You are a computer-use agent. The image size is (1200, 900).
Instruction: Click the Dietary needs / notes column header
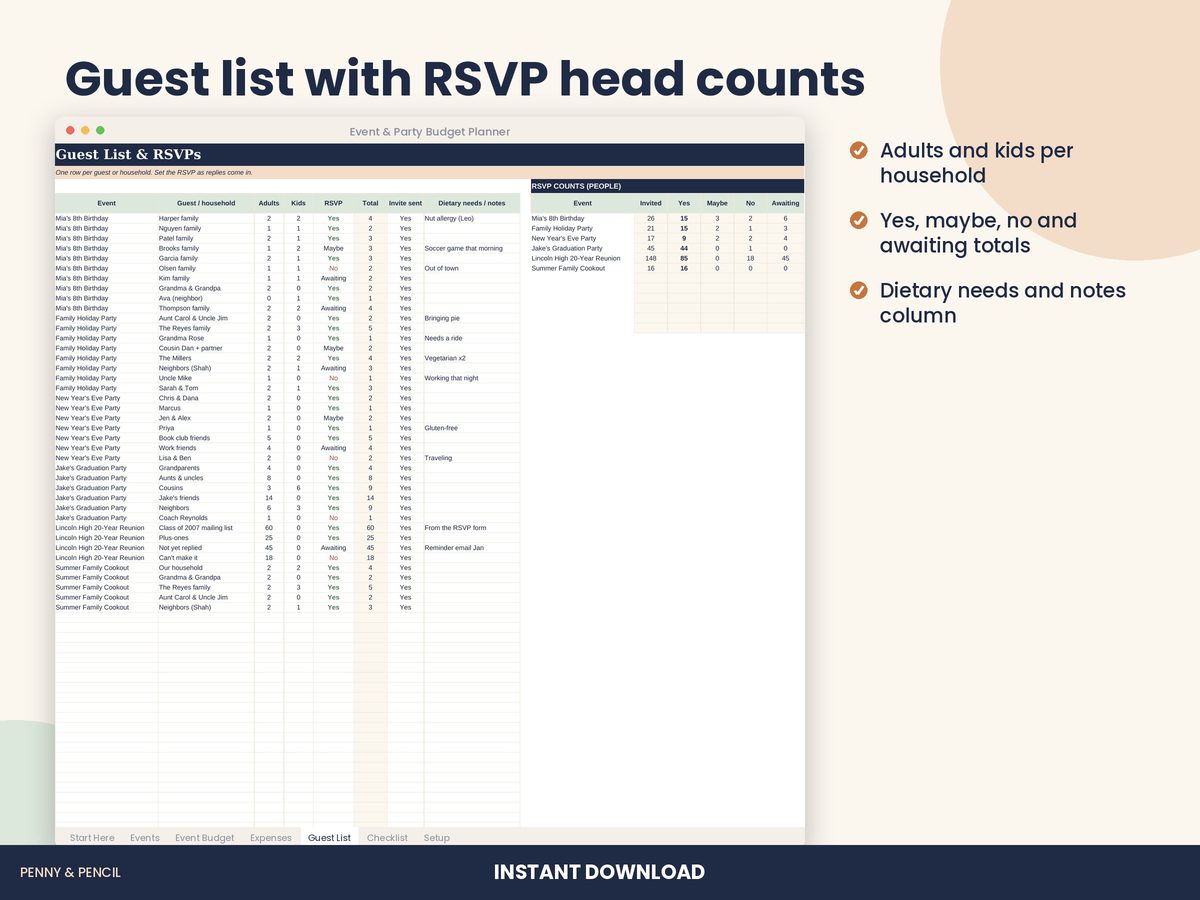point(471,203)
